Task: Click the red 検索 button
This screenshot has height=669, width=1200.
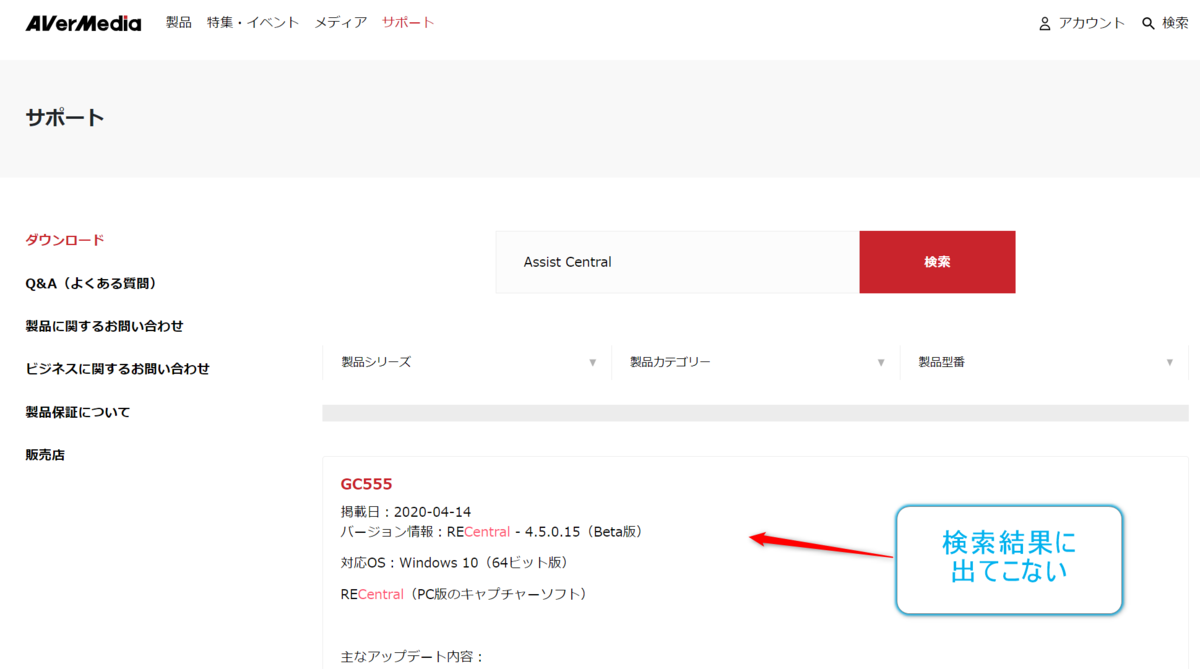Action: [x=937, y=262]
